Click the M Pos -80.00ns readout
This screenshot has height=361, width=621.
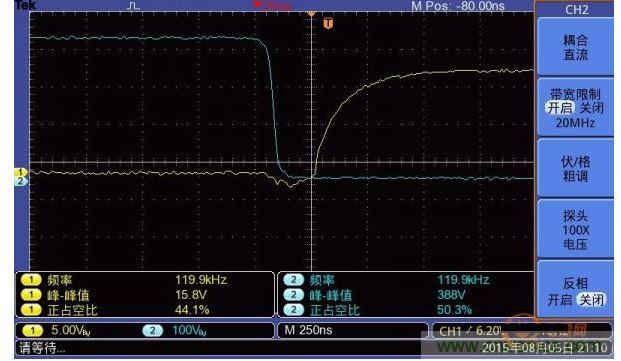458,6
